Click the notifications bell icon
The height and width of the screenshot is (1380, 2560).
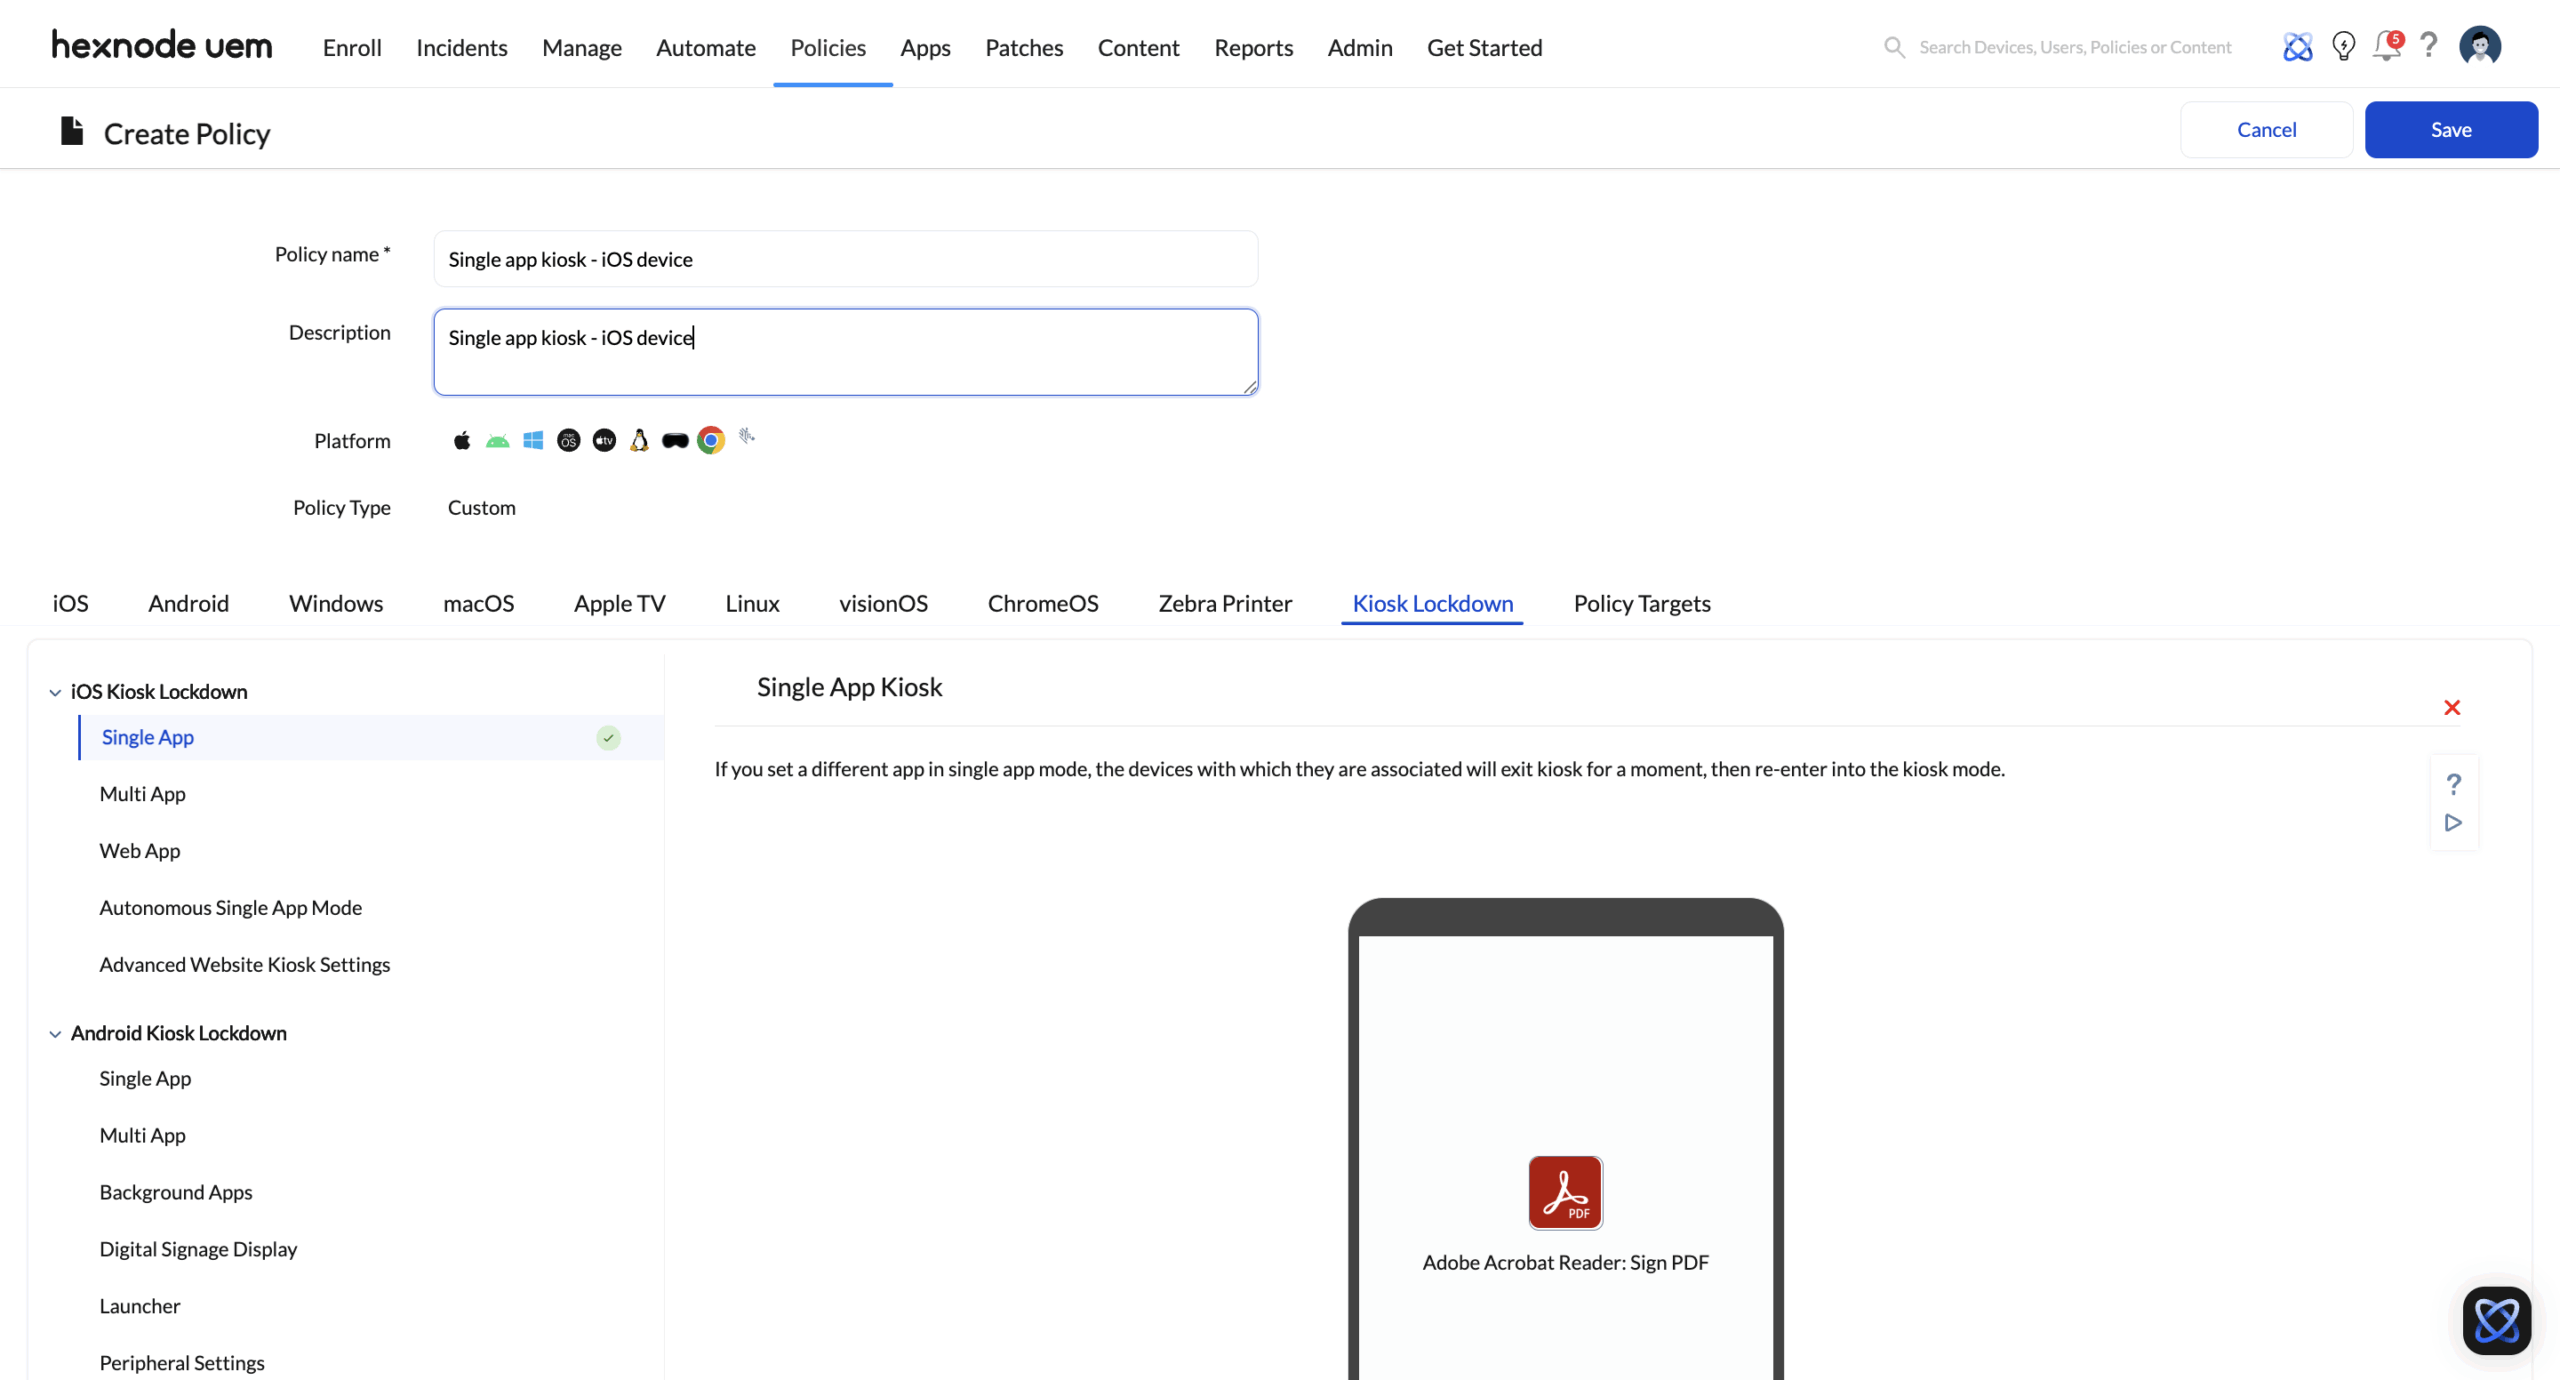coord(2386,47)
